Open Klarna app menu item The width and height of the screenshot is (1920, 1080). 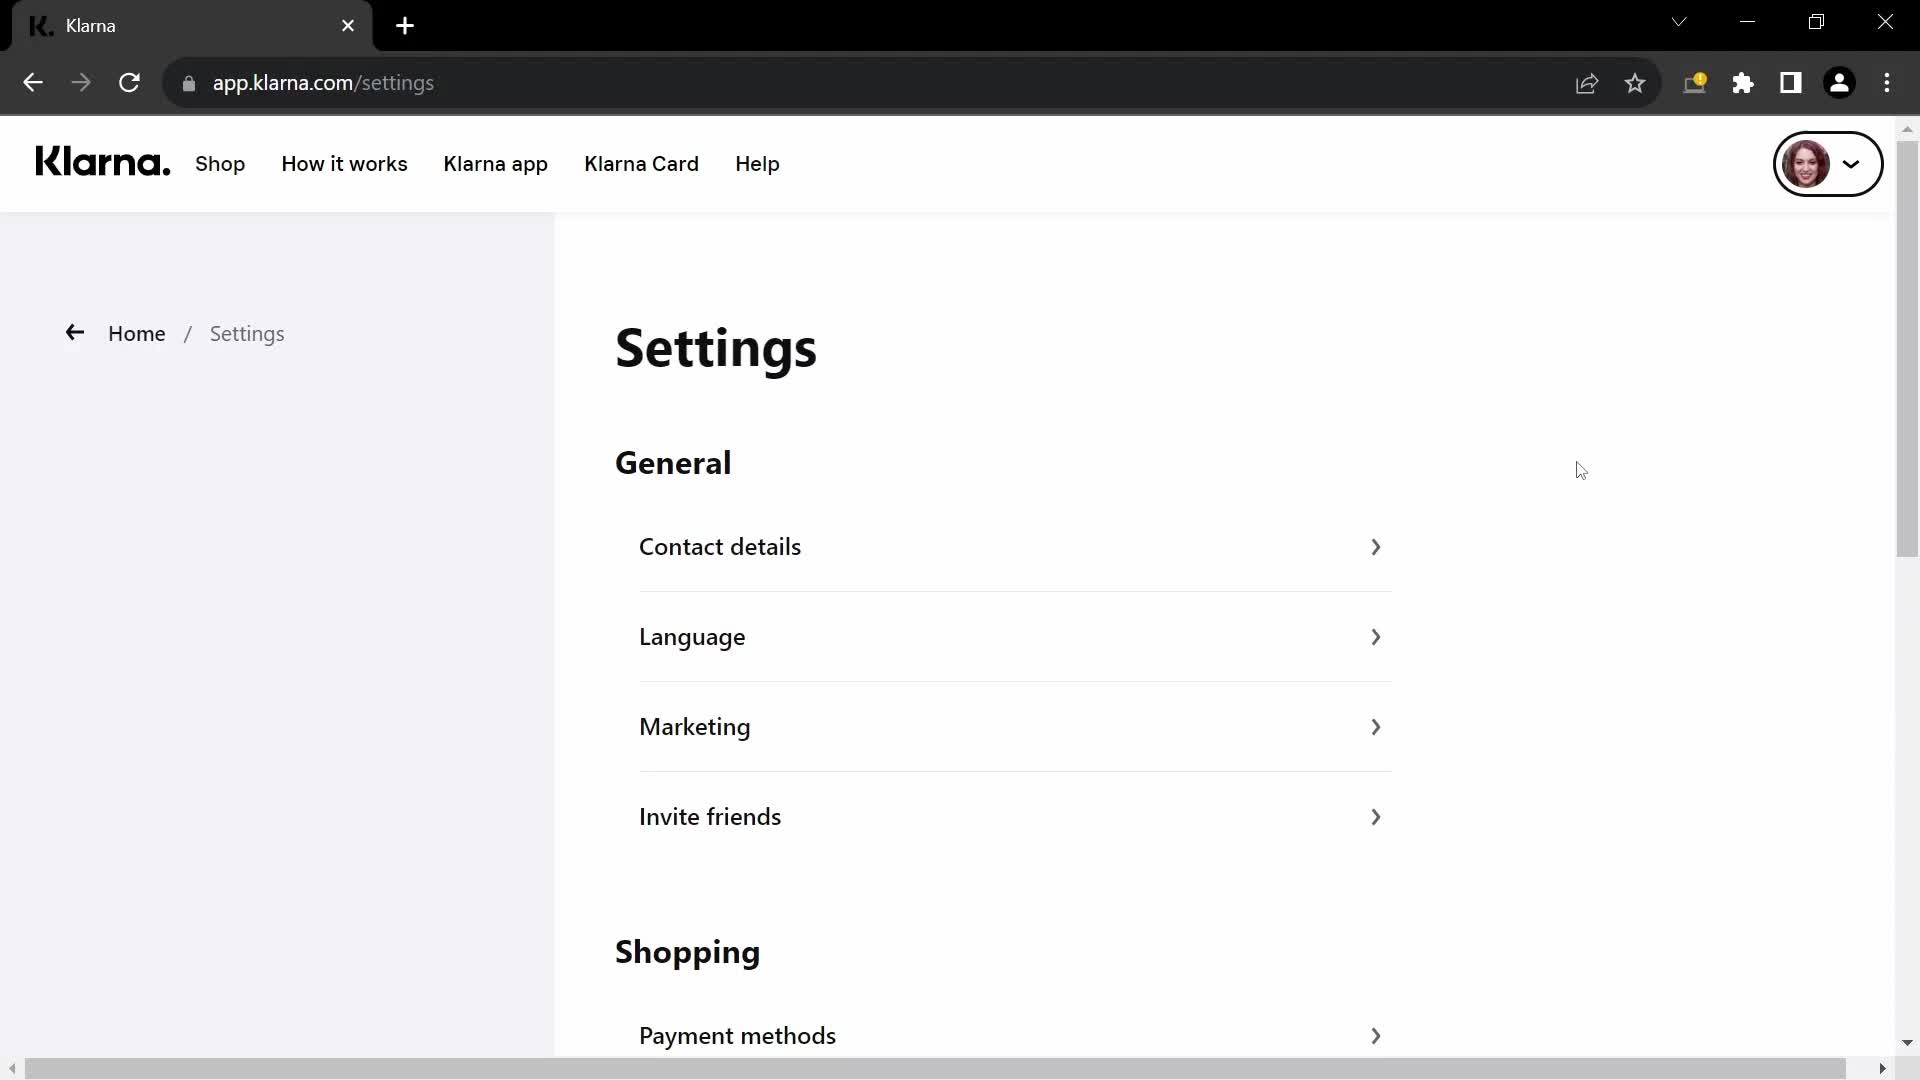click(x=495, y=164)
